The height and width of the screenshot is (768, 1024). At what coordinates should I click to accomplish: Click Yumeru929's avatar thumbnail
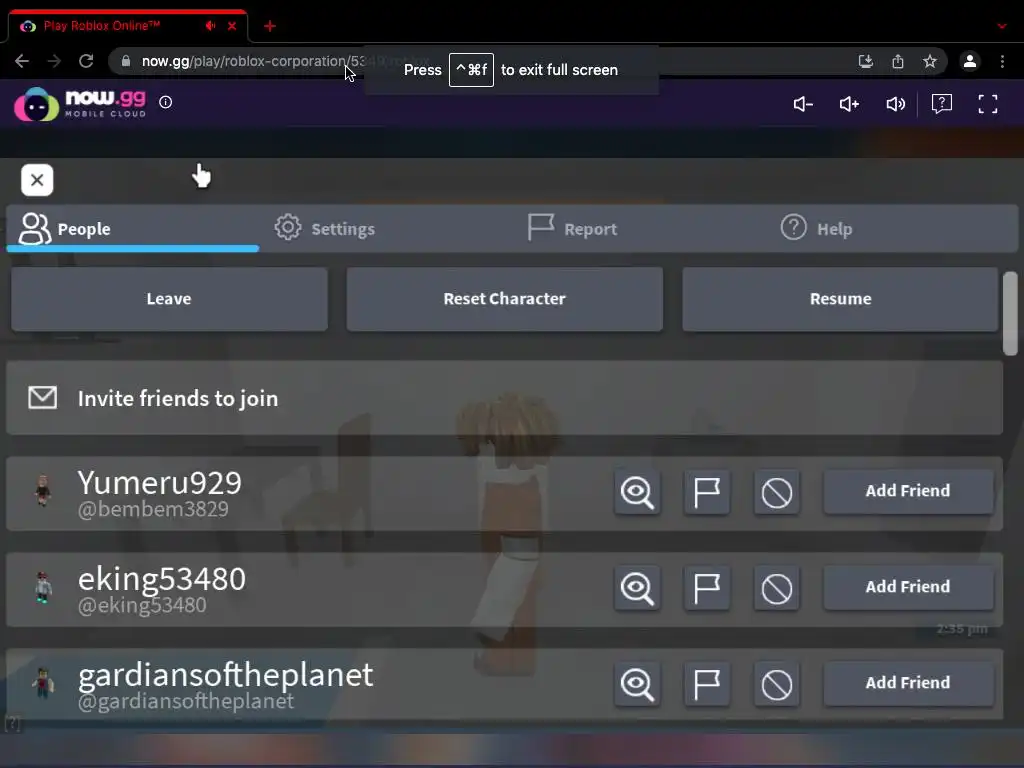pyautogui.click(x=43, y=490)
